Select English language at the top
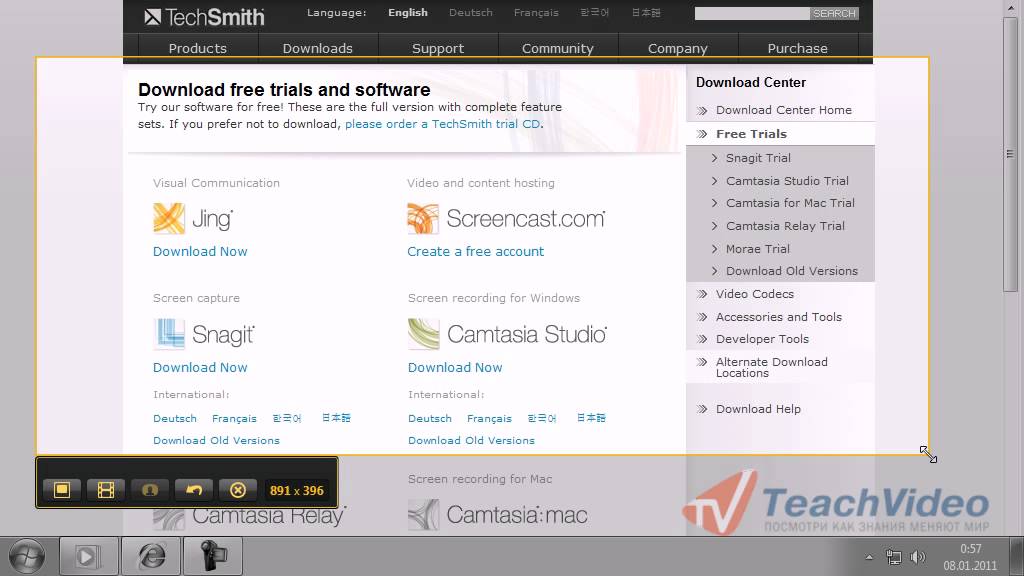Screen dimensions: 1024x576 [408, 12]
